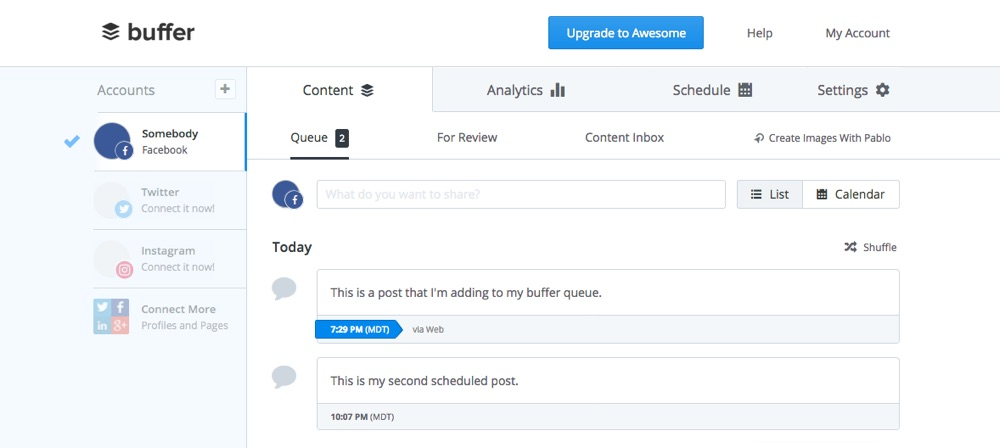1000x448 pixels.
Task: Click the 'via Web' label
Action: coord(428,330)
